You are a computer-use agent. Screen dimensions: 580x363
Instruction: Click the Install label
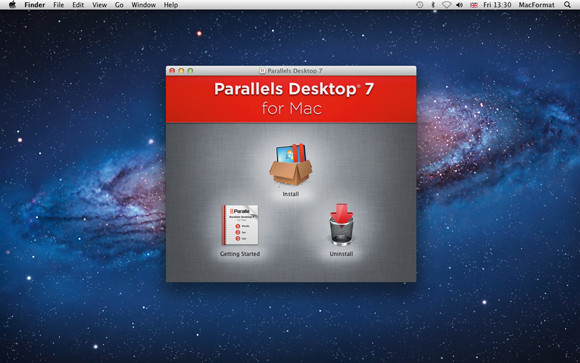[x=291, y=194]
